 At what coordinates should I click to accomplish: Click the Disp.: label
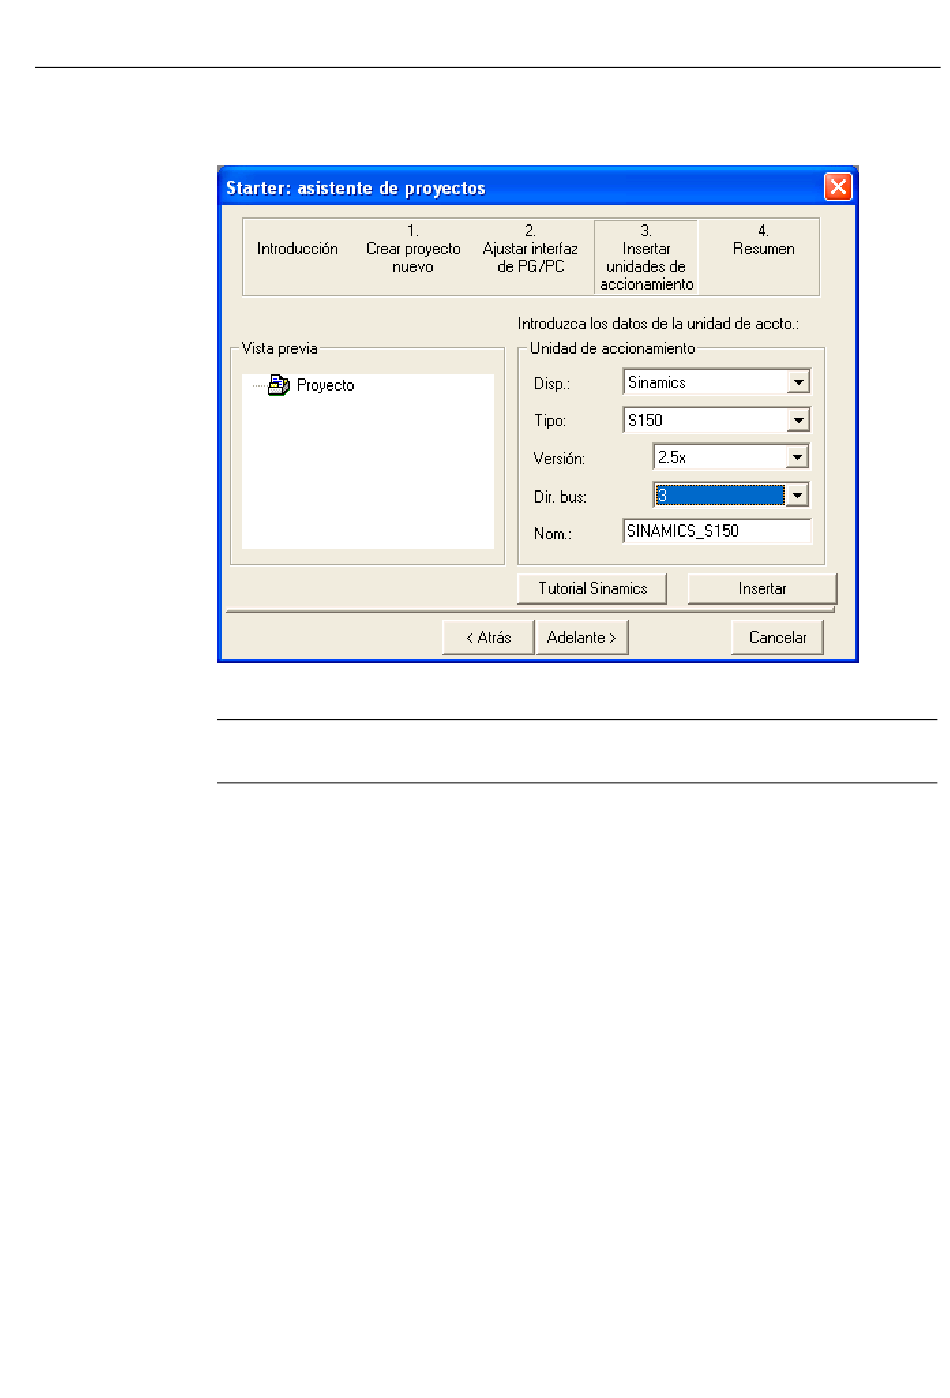coord(552,384)
